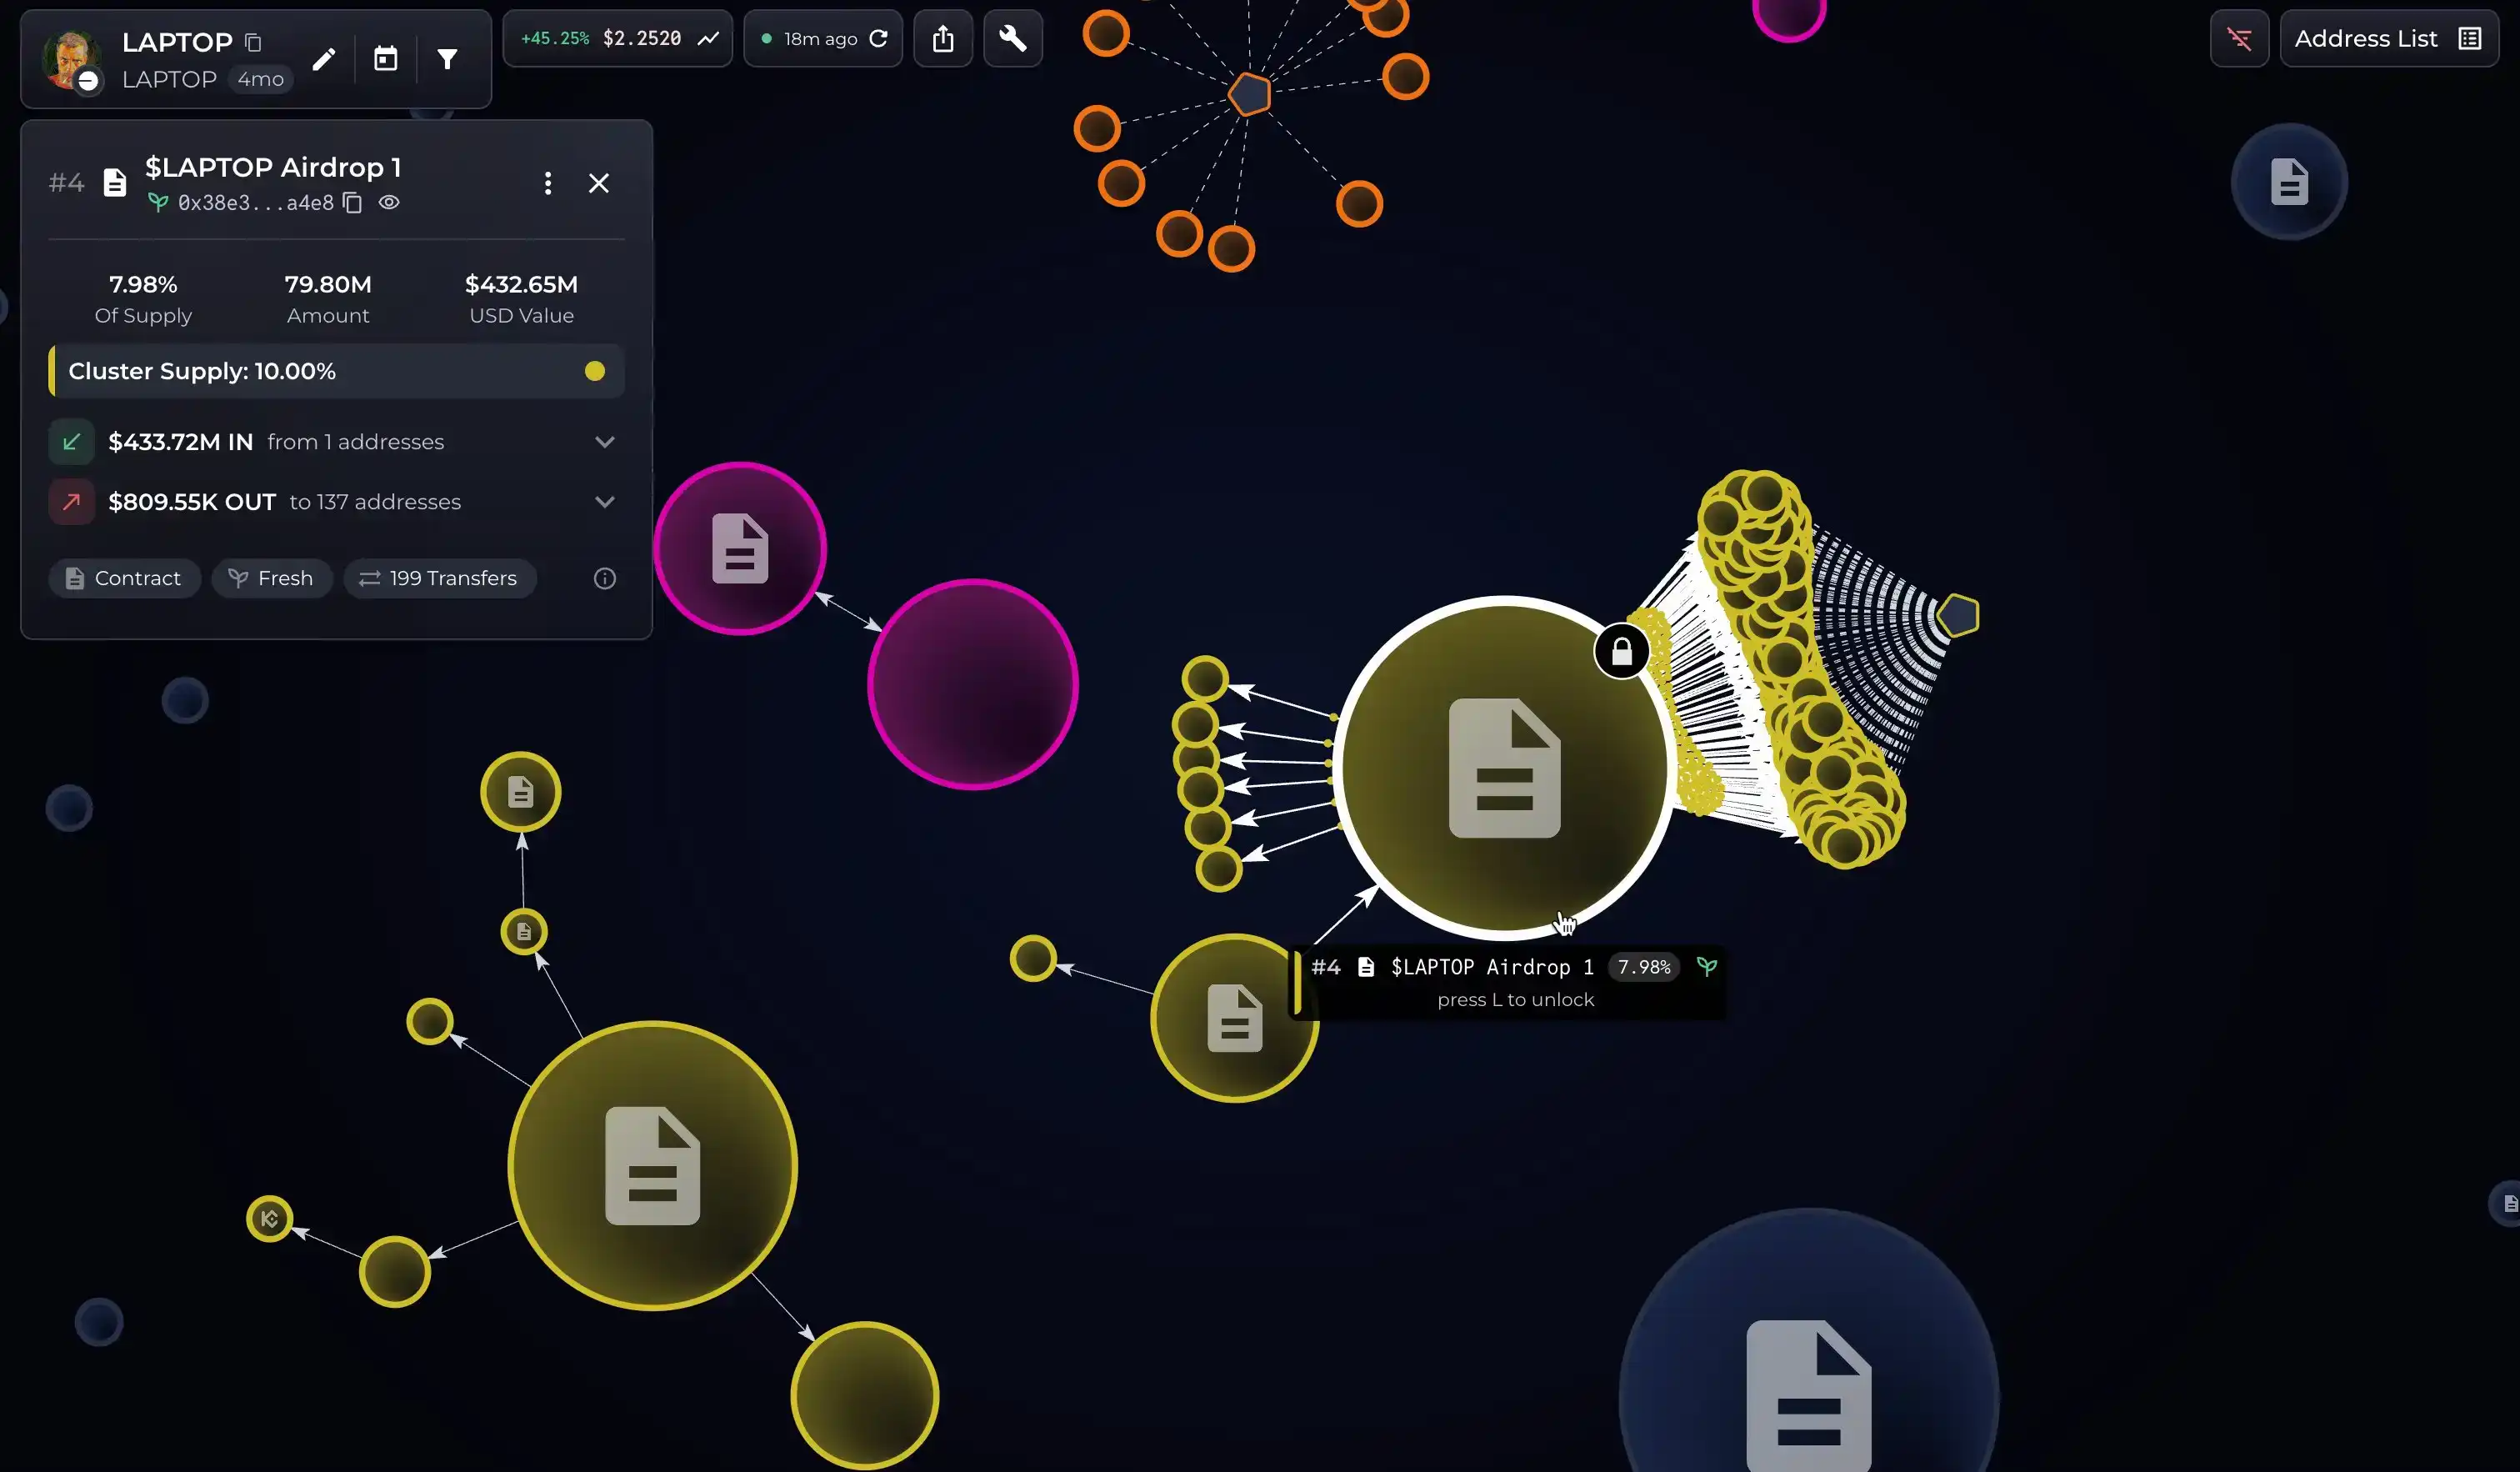Select the magenta contract bubble with document icon
The height and width of the screenshot is (1472, 2520).
pyautogui.click(x=740, y=548)
